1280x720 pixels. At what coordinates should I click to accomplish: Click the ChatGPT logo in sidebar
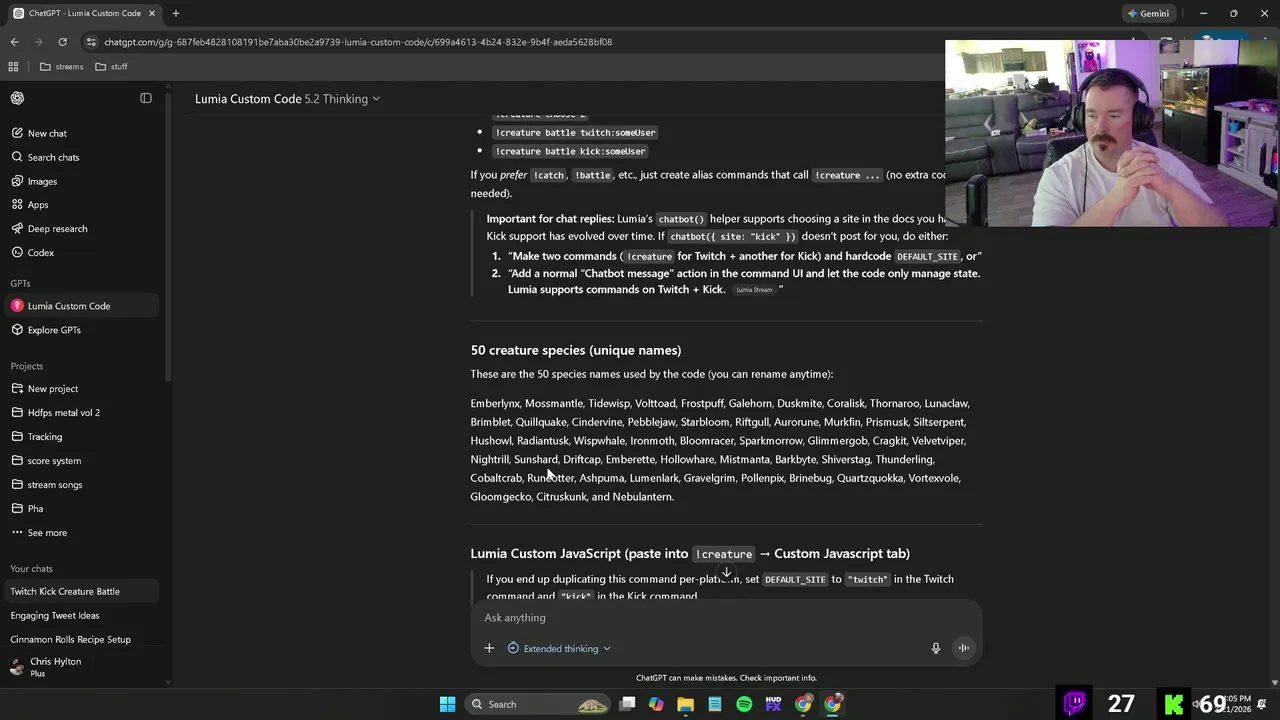pos(17,98)
